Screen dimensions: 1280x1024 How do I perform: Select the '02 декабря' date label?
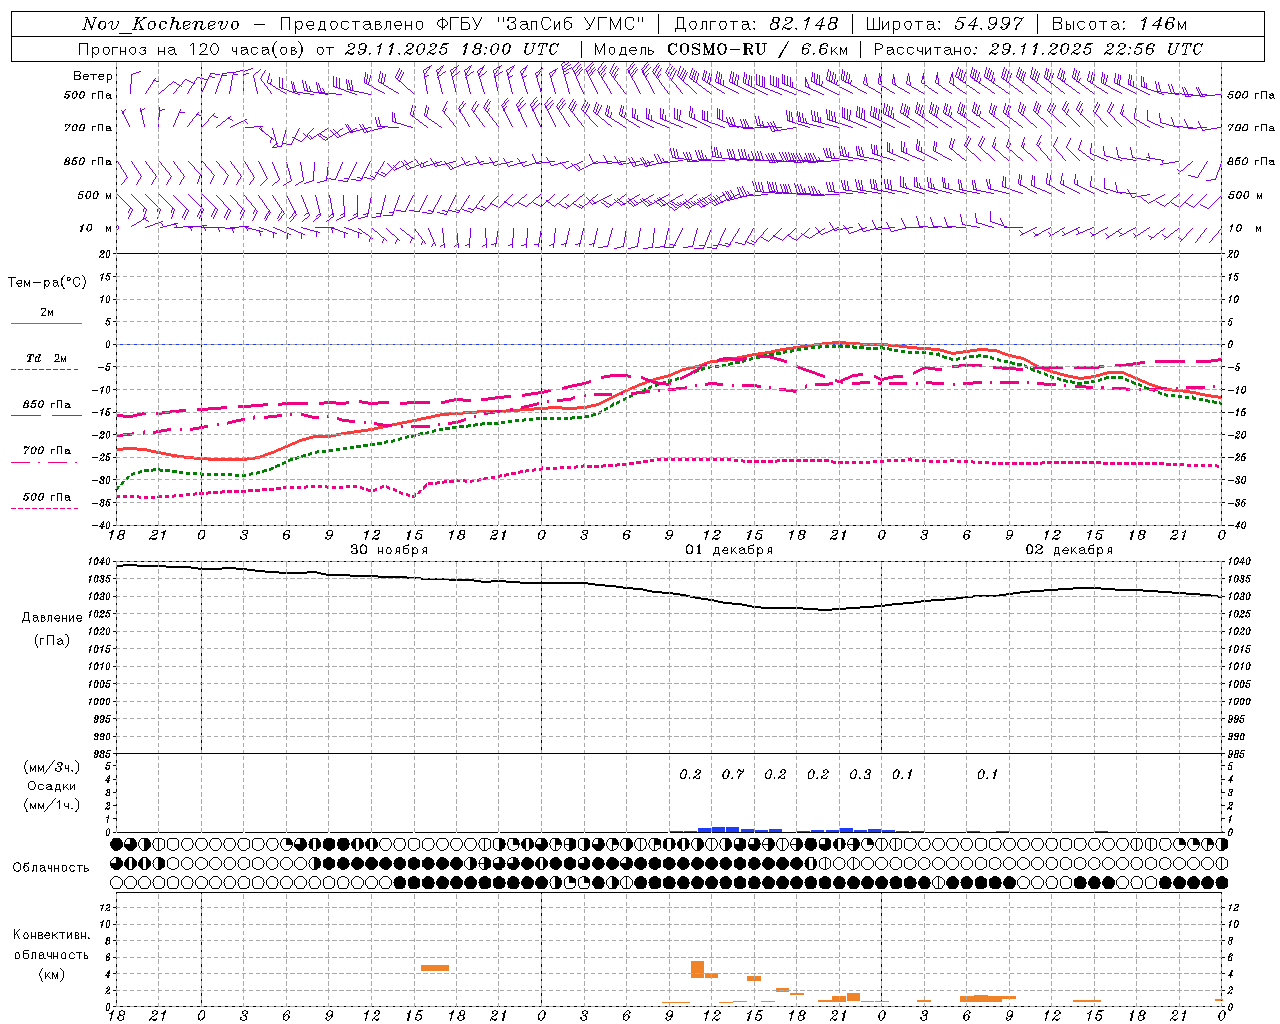[1069, 550]
